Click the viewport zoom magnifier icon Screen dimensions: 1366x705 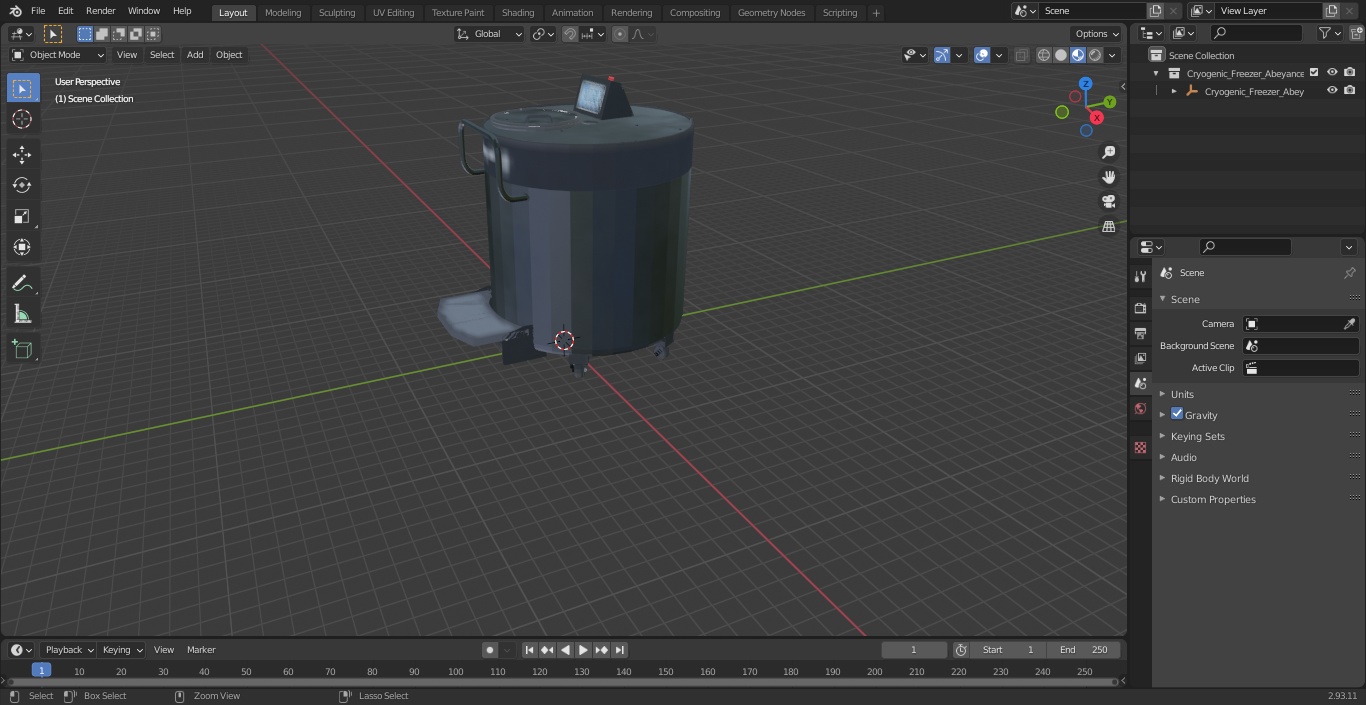1108,152
